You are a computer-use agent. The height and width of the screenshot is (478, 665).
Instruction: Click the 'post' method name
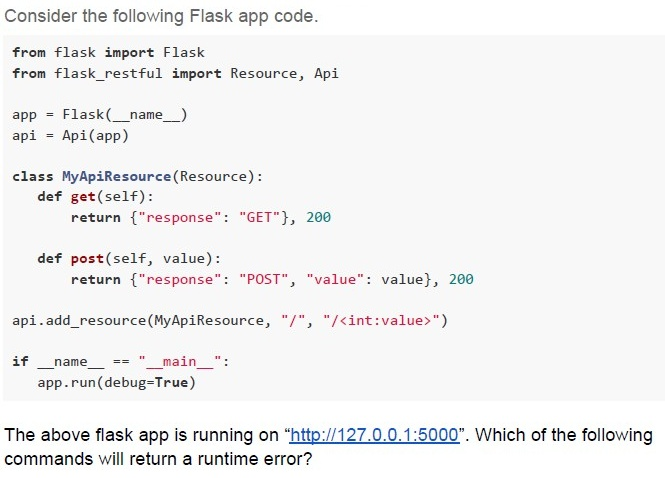tap(87, 259)
